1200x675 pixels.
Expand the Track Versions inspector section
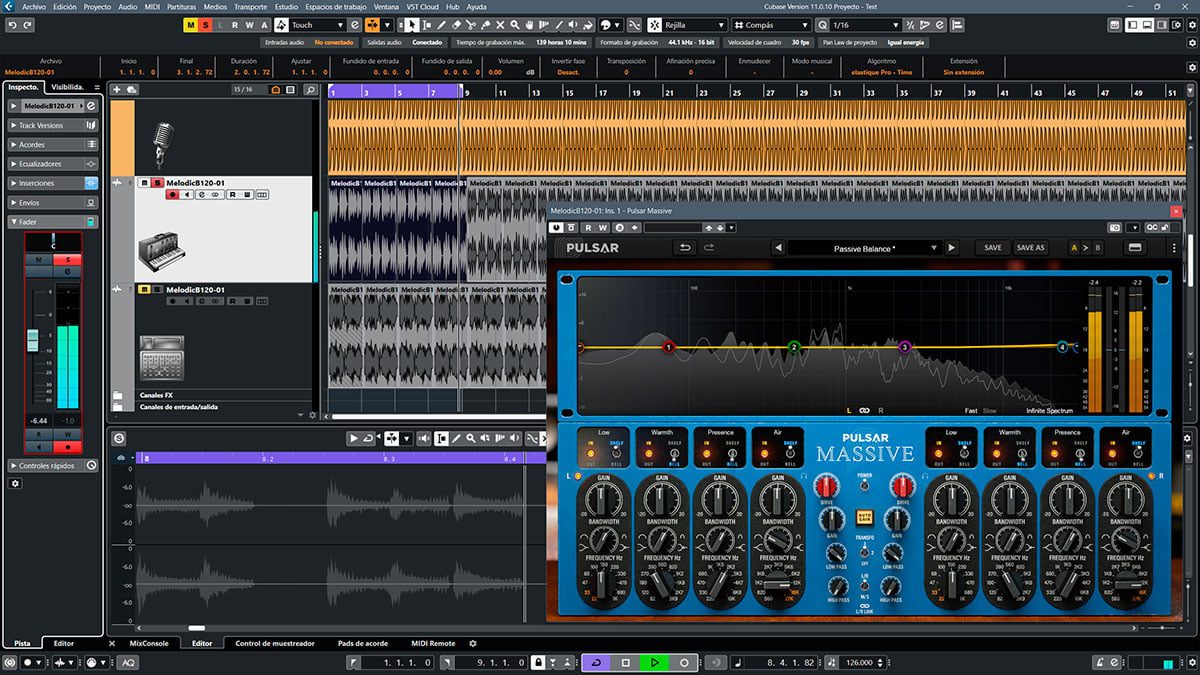point(53,125)
